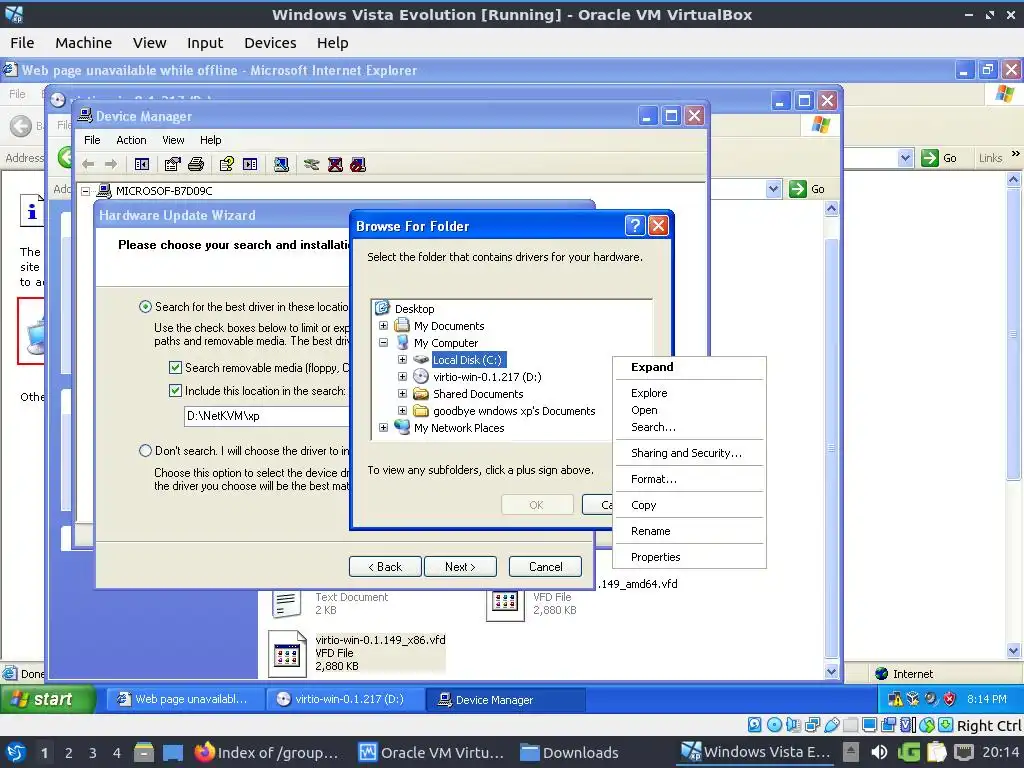Click host clipboard tray icon
The image size is (1024, 768).
click(936, 752)
